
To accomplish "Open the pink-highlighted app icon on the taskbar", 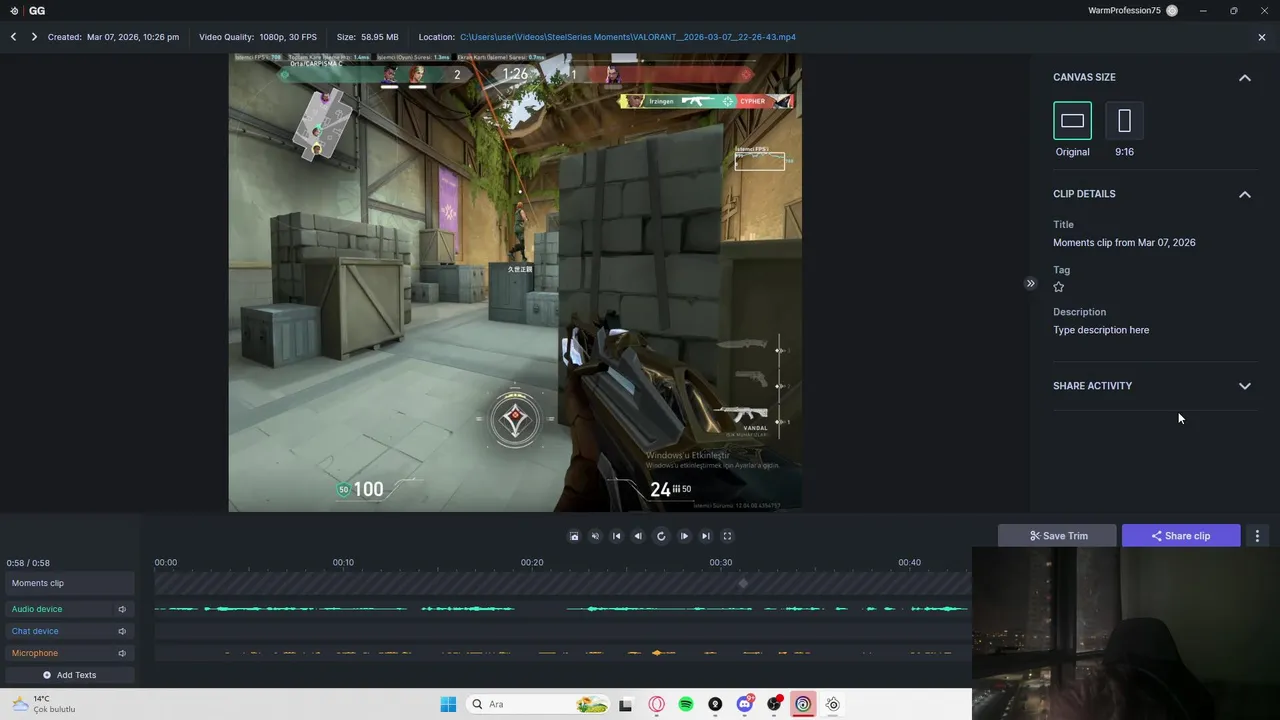I will (x=803, y=704).
